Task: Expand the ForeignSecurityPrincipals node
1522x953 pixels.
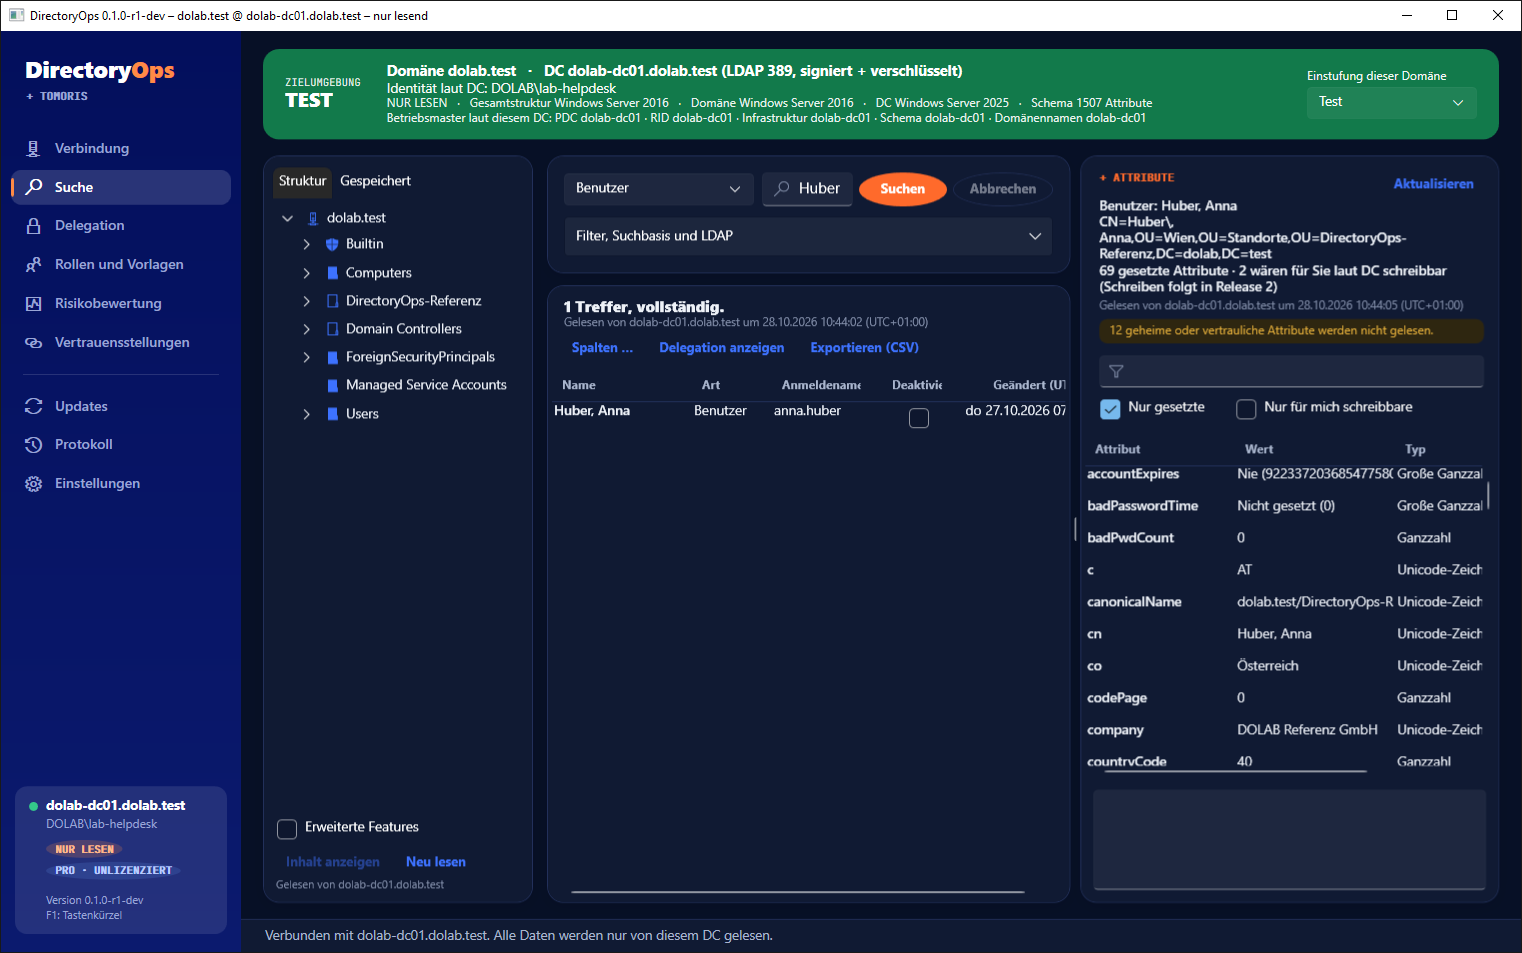Action: pyautogui.click(x=307, y=357)
